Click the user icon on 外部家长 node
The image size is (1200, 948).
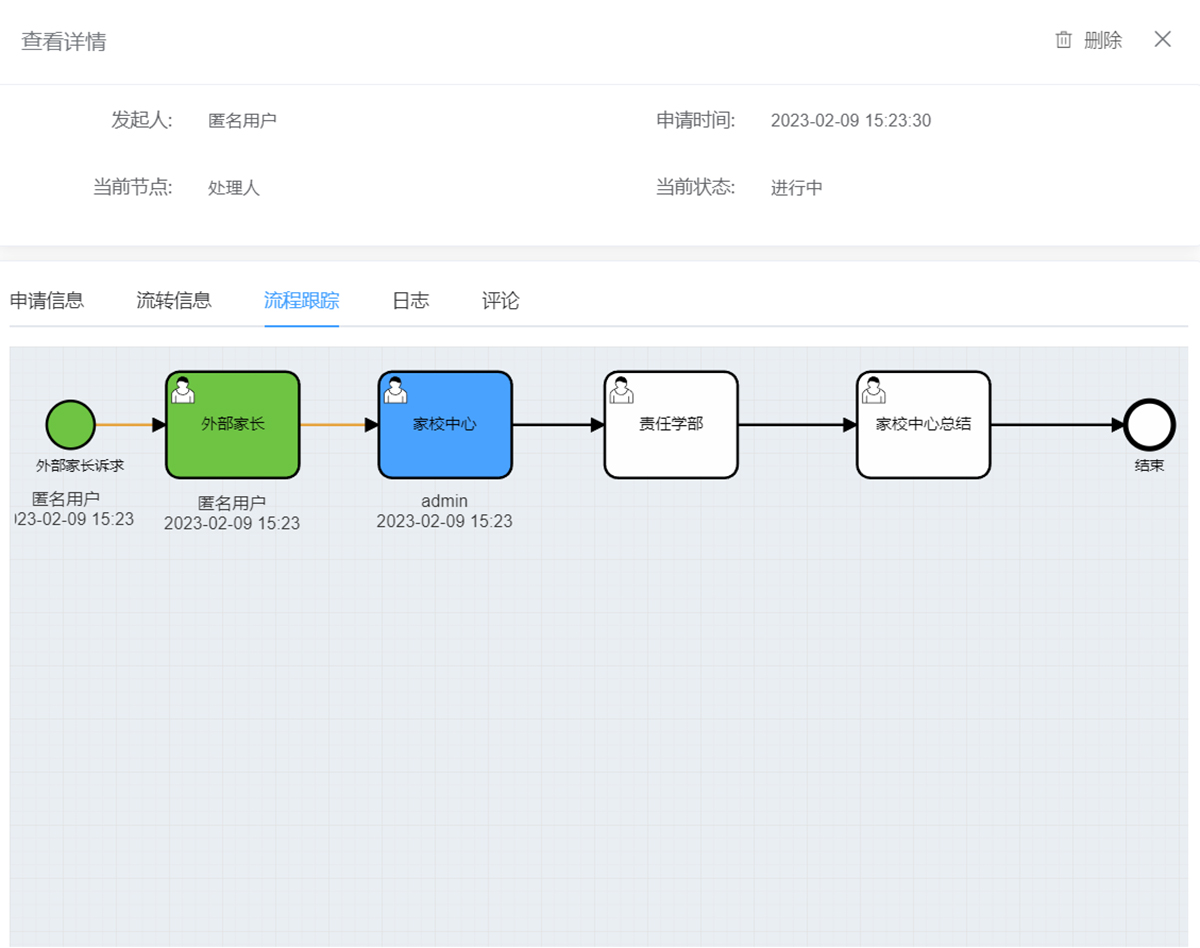pos(183,389)
